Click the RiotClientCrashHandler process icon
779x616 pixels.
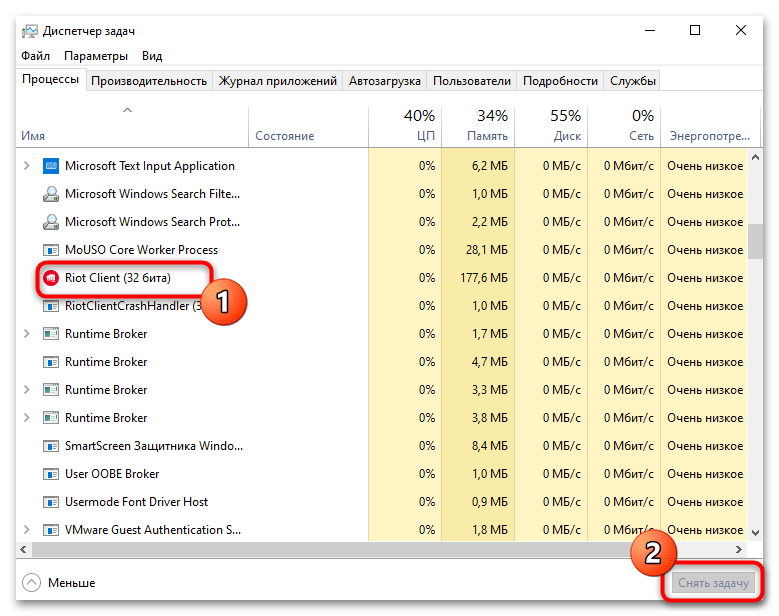point(51,306)
